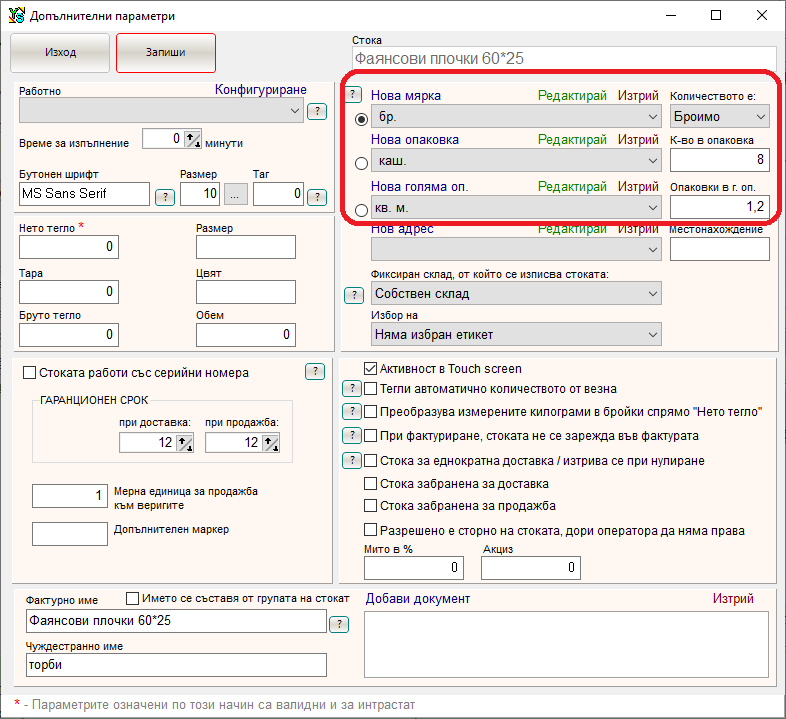This screenshot has width=786, height=719.
Task: Click the Запиши button
Action: click(x=166, y=53)
